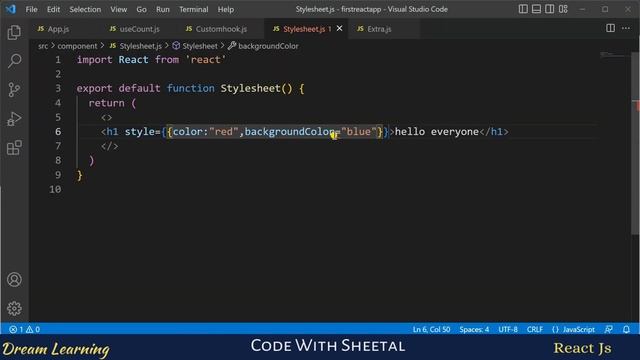Click the feedback icon in status bar
The image size is (640, 360).
609,329
